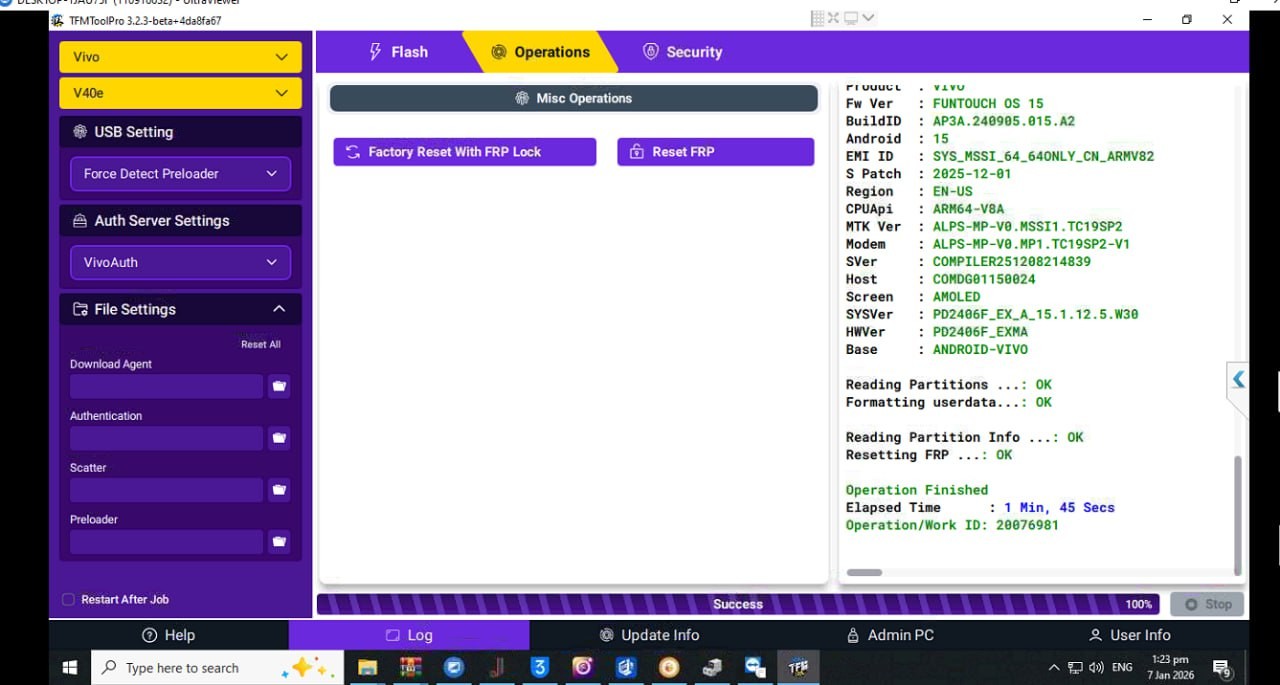Image resolution: width=1280 pixels, height=685 pixels.
Task: Click the blue side panel arrow
Action: point(1238,380)
